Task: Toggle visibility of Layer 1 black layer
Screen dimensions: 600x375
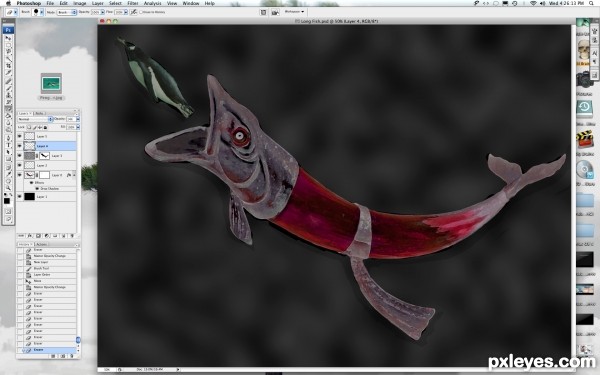Action: (20, 197)
